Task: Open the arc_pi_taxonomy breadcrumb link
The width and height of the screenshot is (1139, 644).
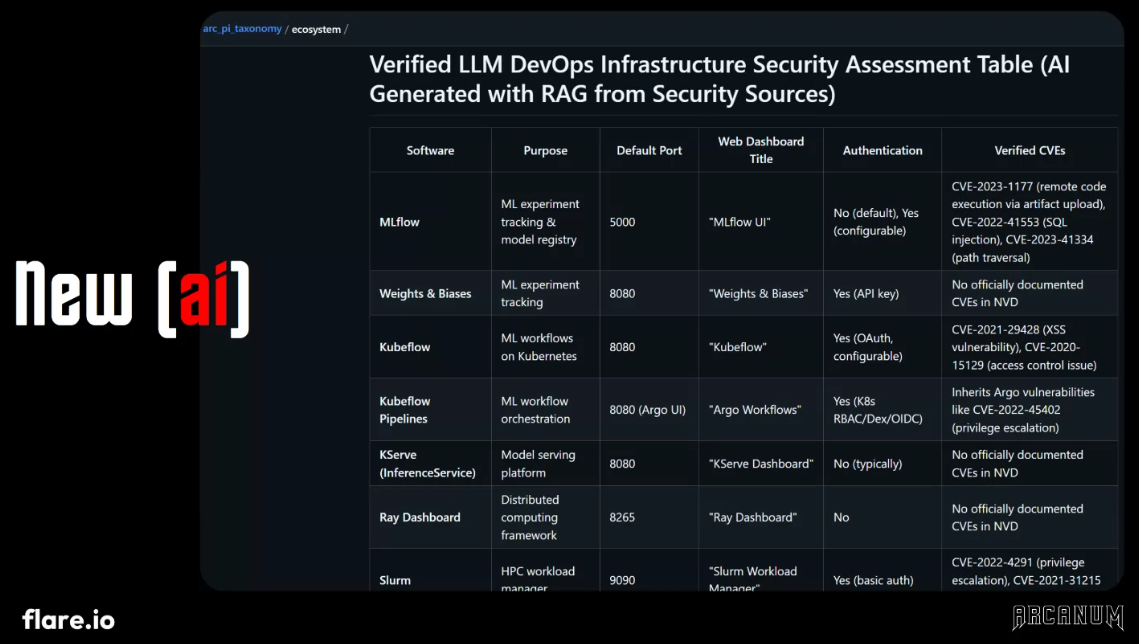Action: 242,29
